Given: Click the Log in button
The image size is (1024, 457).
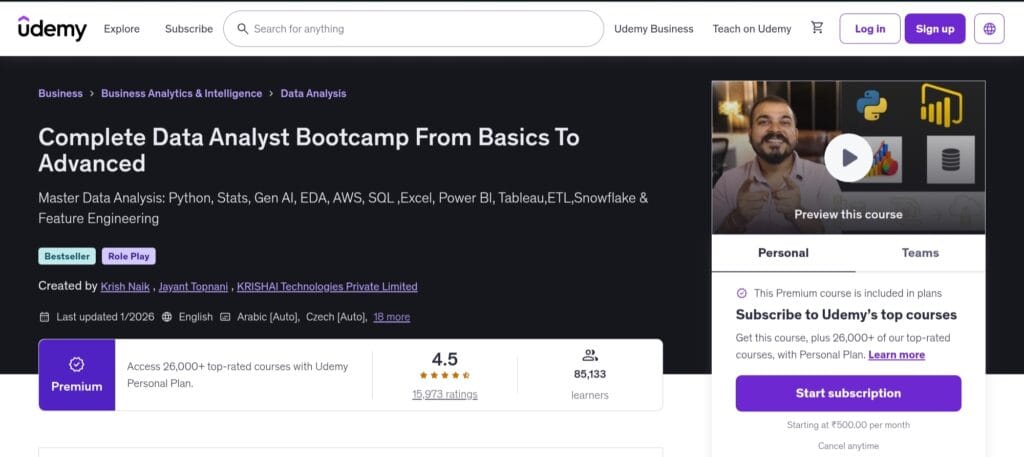Looking at the screenshot, I should pos(870,29).
